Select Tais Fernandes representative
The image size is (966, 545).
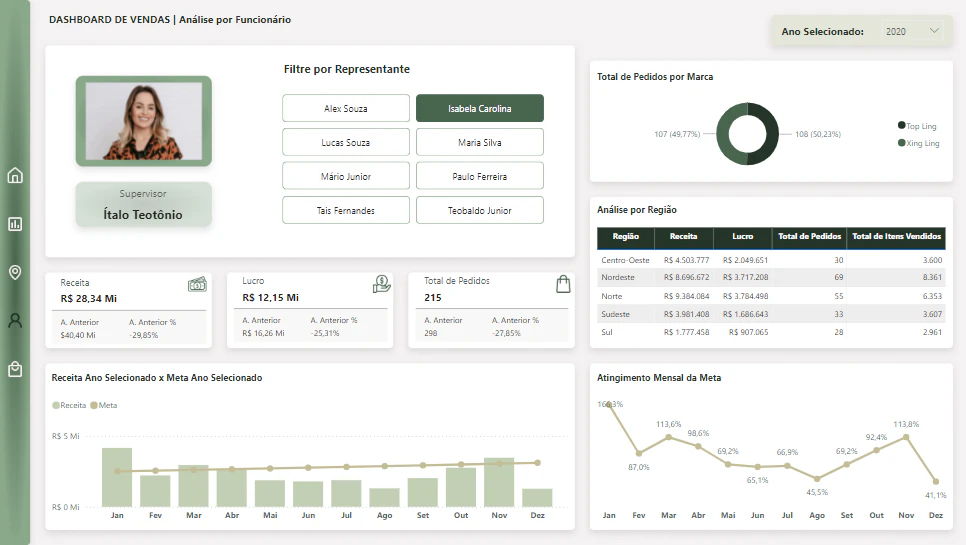click(346, 210)
